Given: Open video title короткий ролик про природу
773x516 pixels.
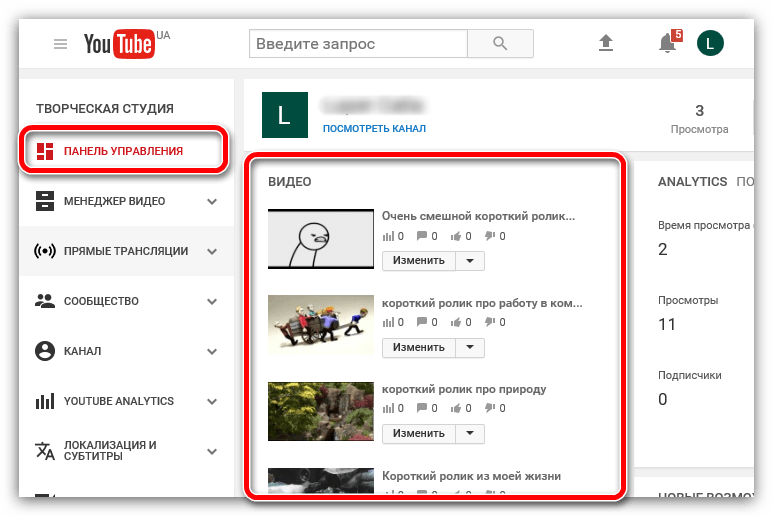Looking at the screenshot, I should [x=464, y=389].
